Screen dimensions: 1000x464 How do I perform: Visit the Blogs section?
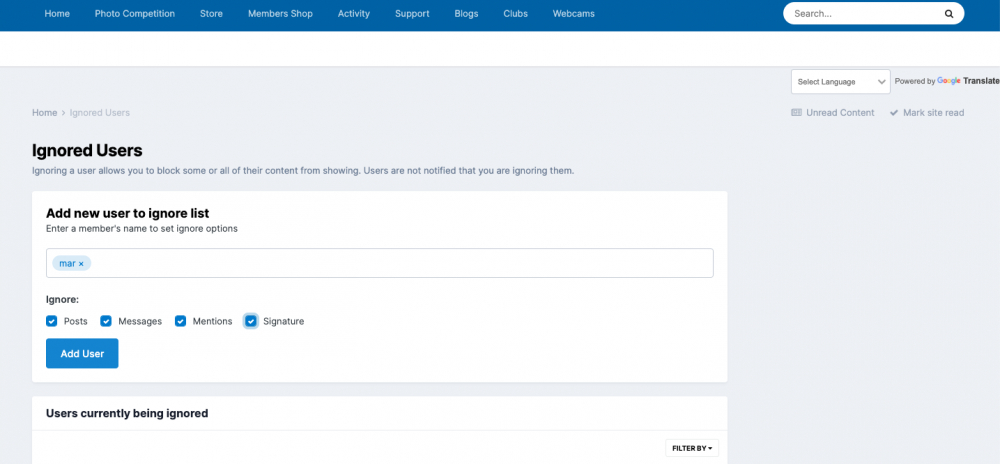point(466,14)
